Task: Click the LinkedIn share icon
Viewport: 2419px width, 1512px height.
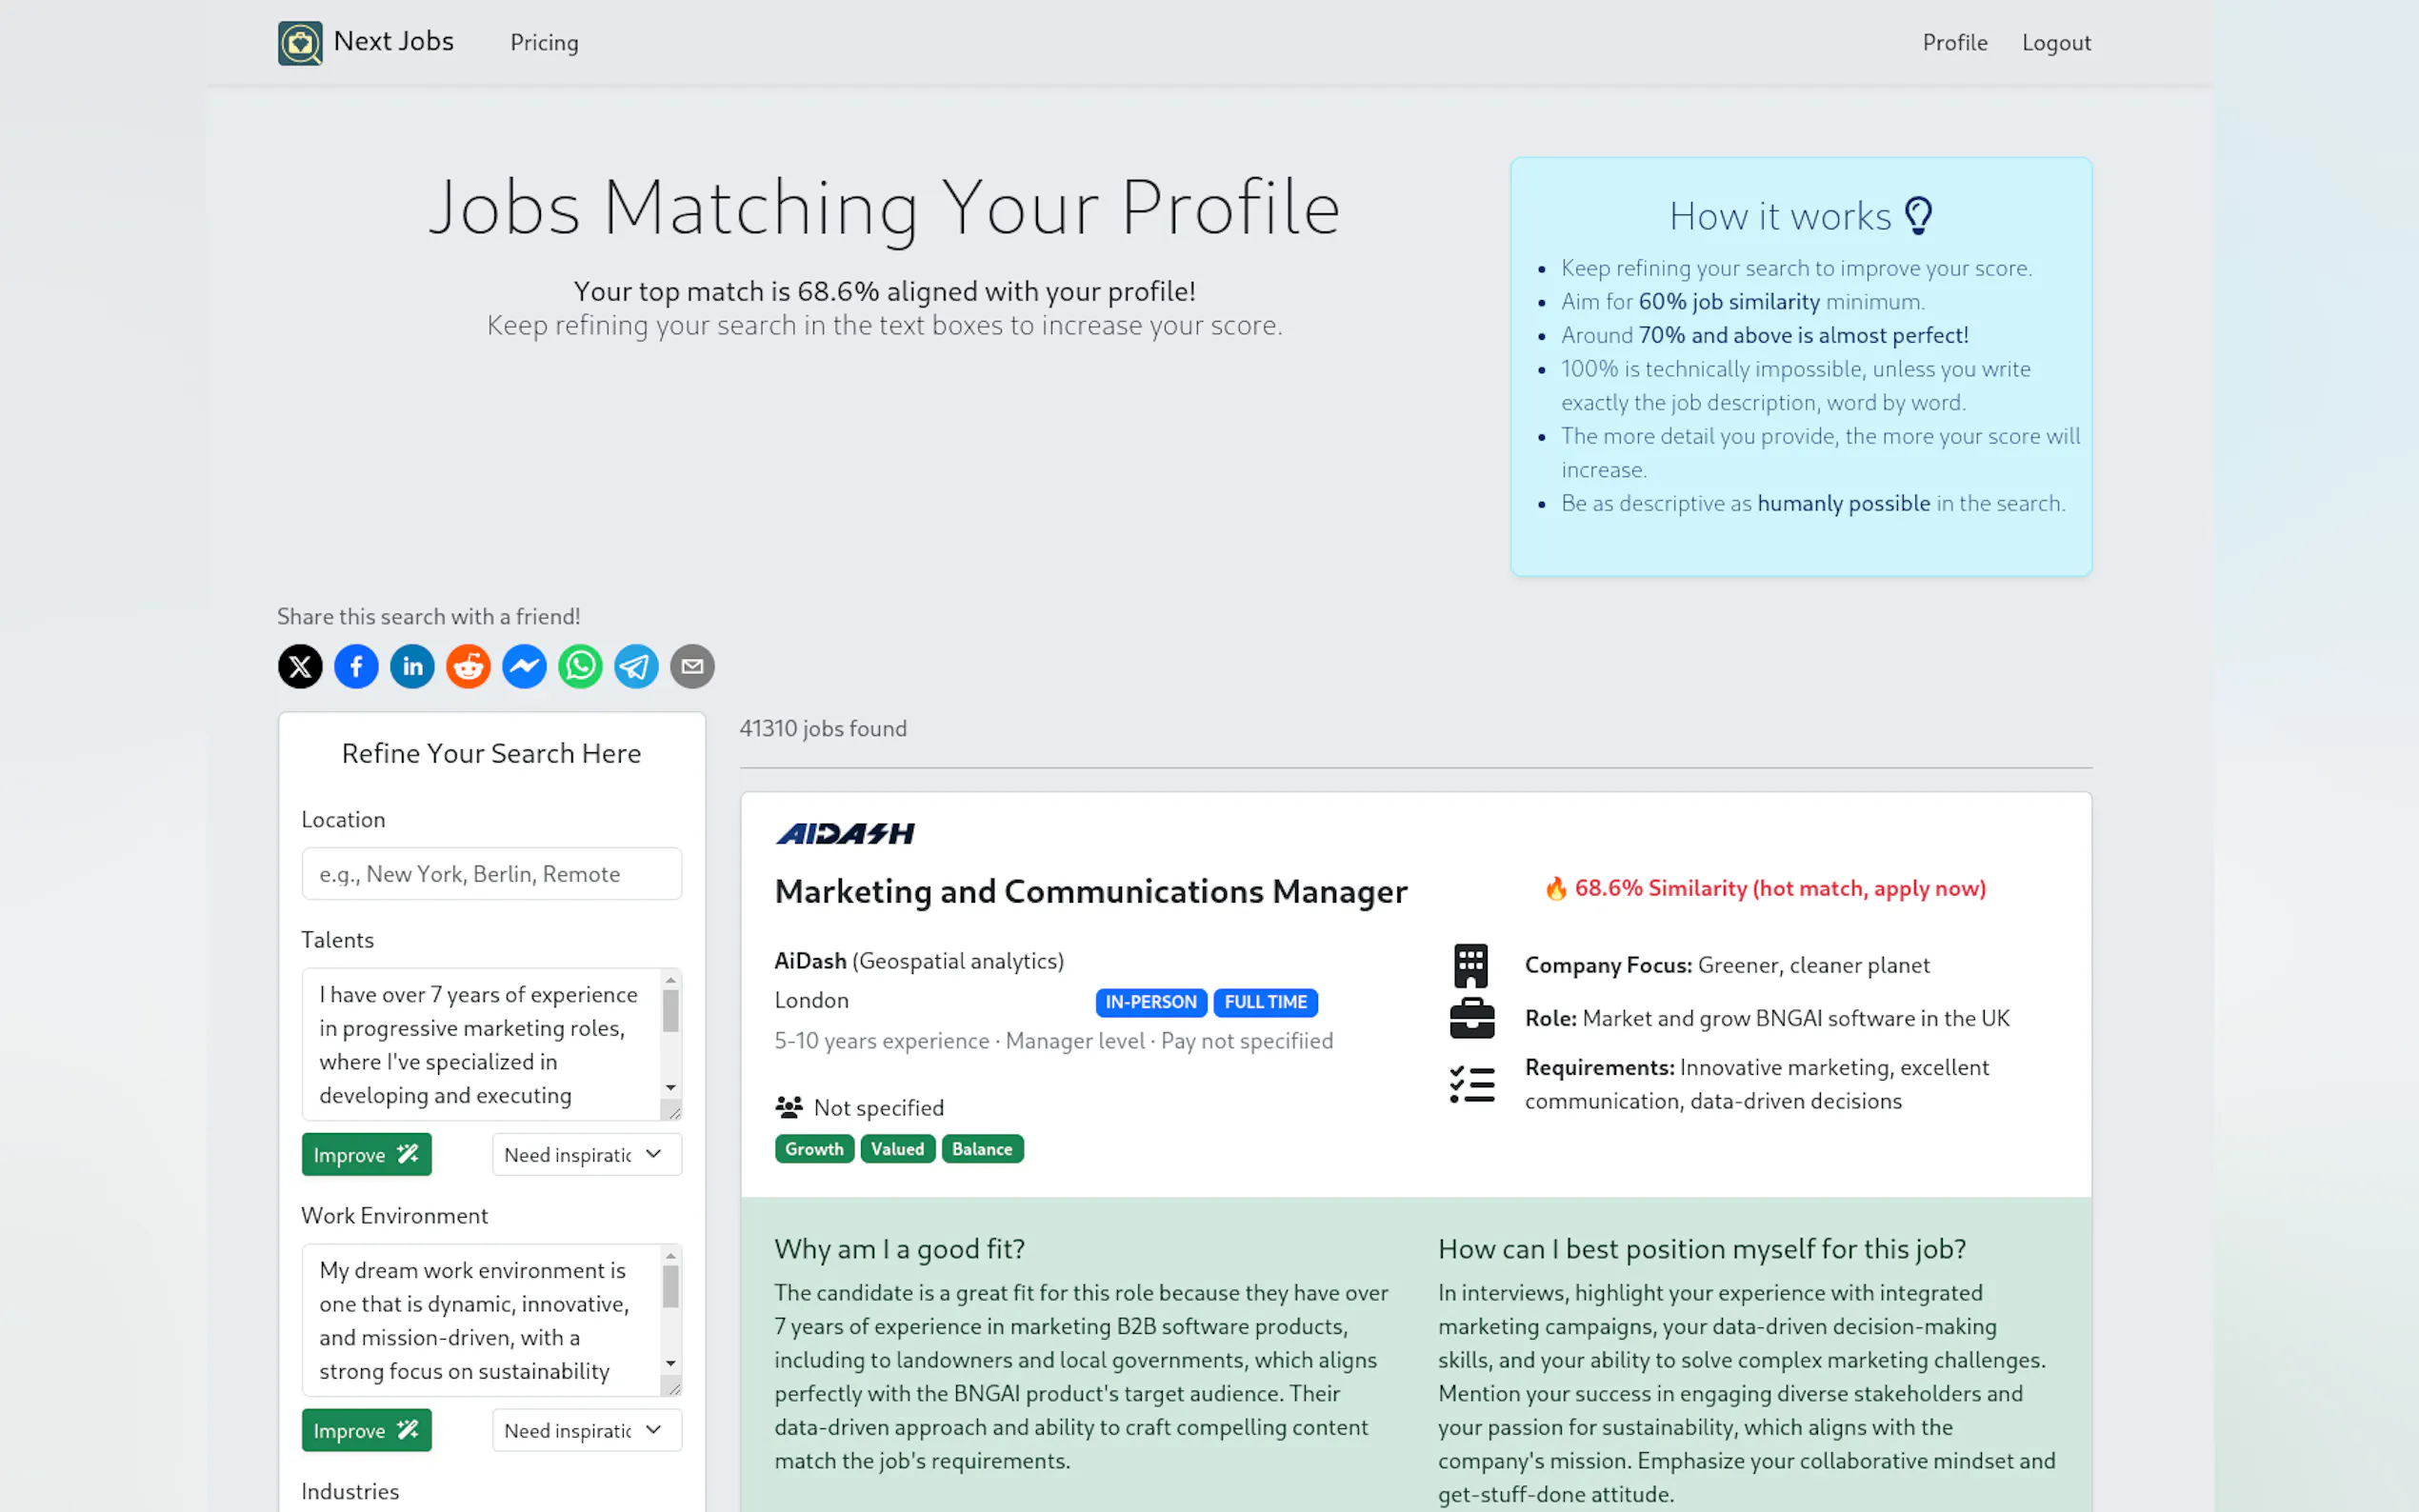Action: point(412,666)
